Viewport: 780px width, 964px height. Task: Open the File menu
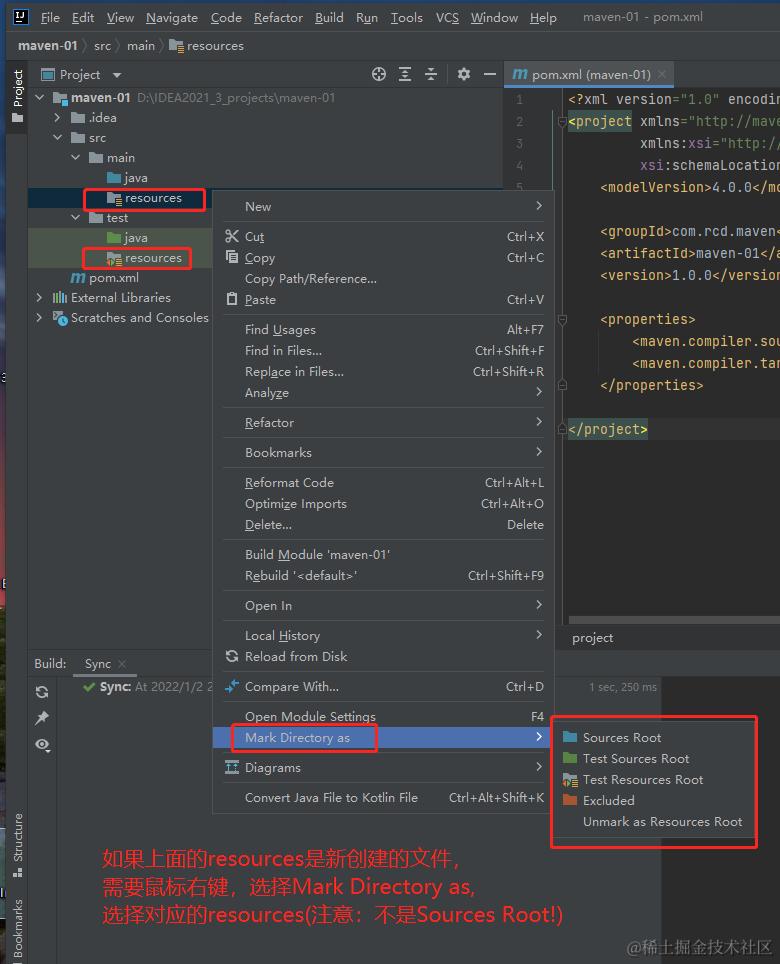click(50, 18)
